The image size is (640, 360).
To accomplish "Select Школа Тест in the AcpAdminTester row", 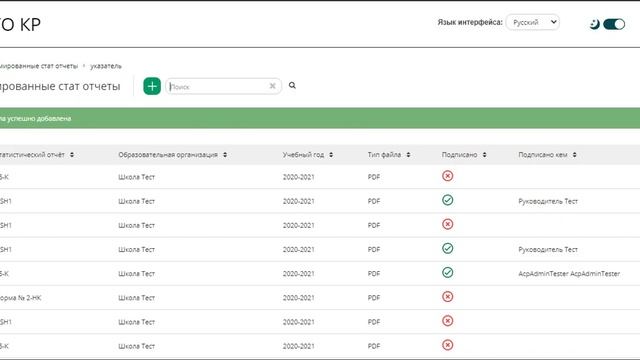I will click(x=136, y=273).
